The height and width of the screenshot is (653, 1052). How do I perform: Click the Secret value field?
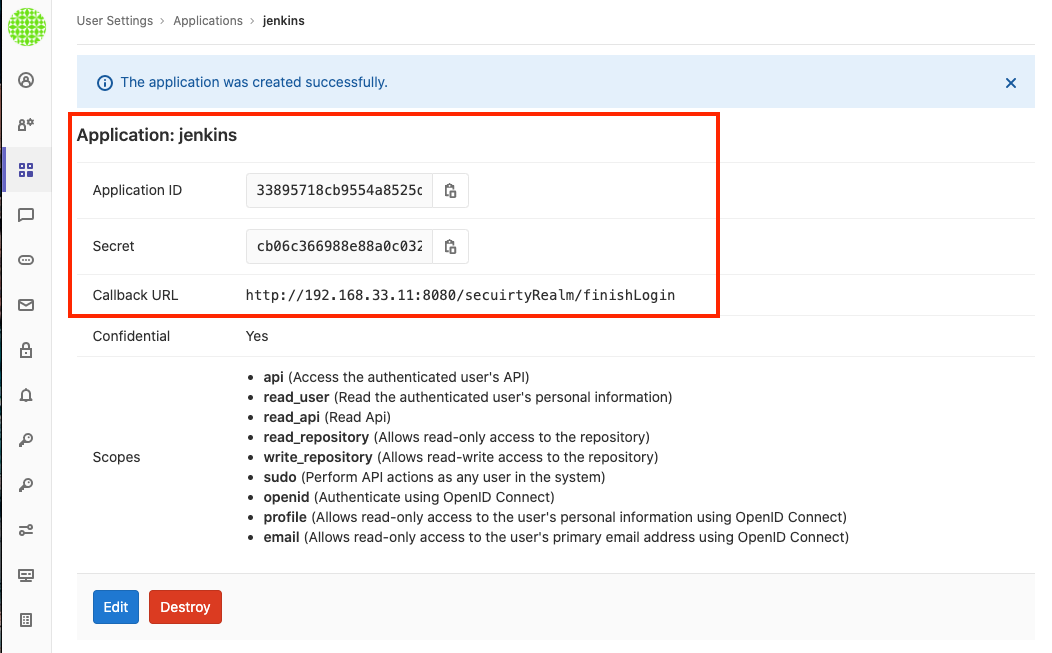pyautogui.click(x=339, y=247)
